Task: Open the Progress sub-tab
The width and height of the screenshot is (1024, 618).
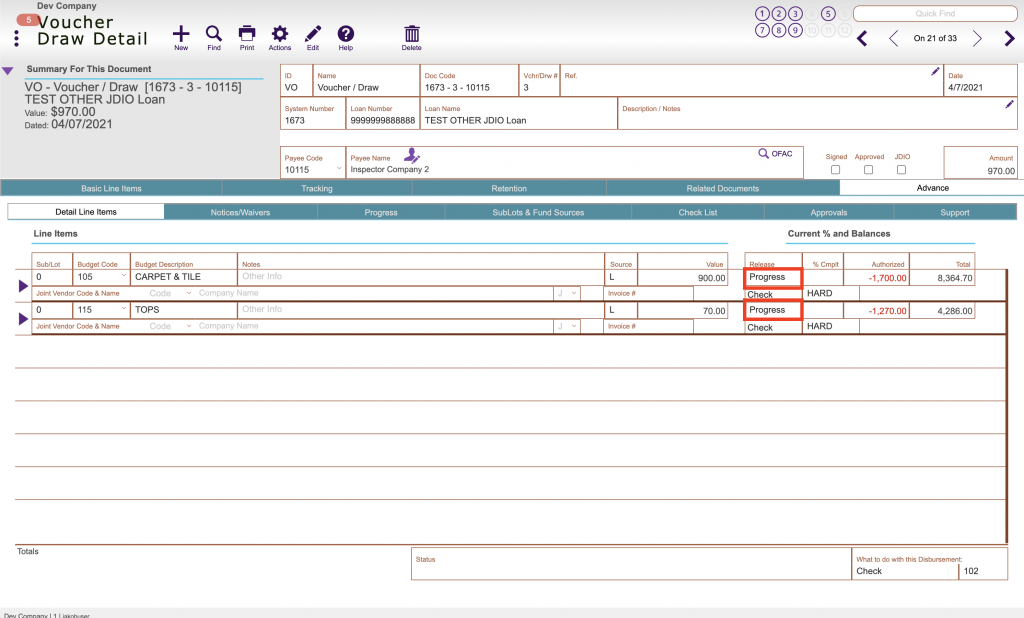Action: pyautogui.click(x=381, y=212)
